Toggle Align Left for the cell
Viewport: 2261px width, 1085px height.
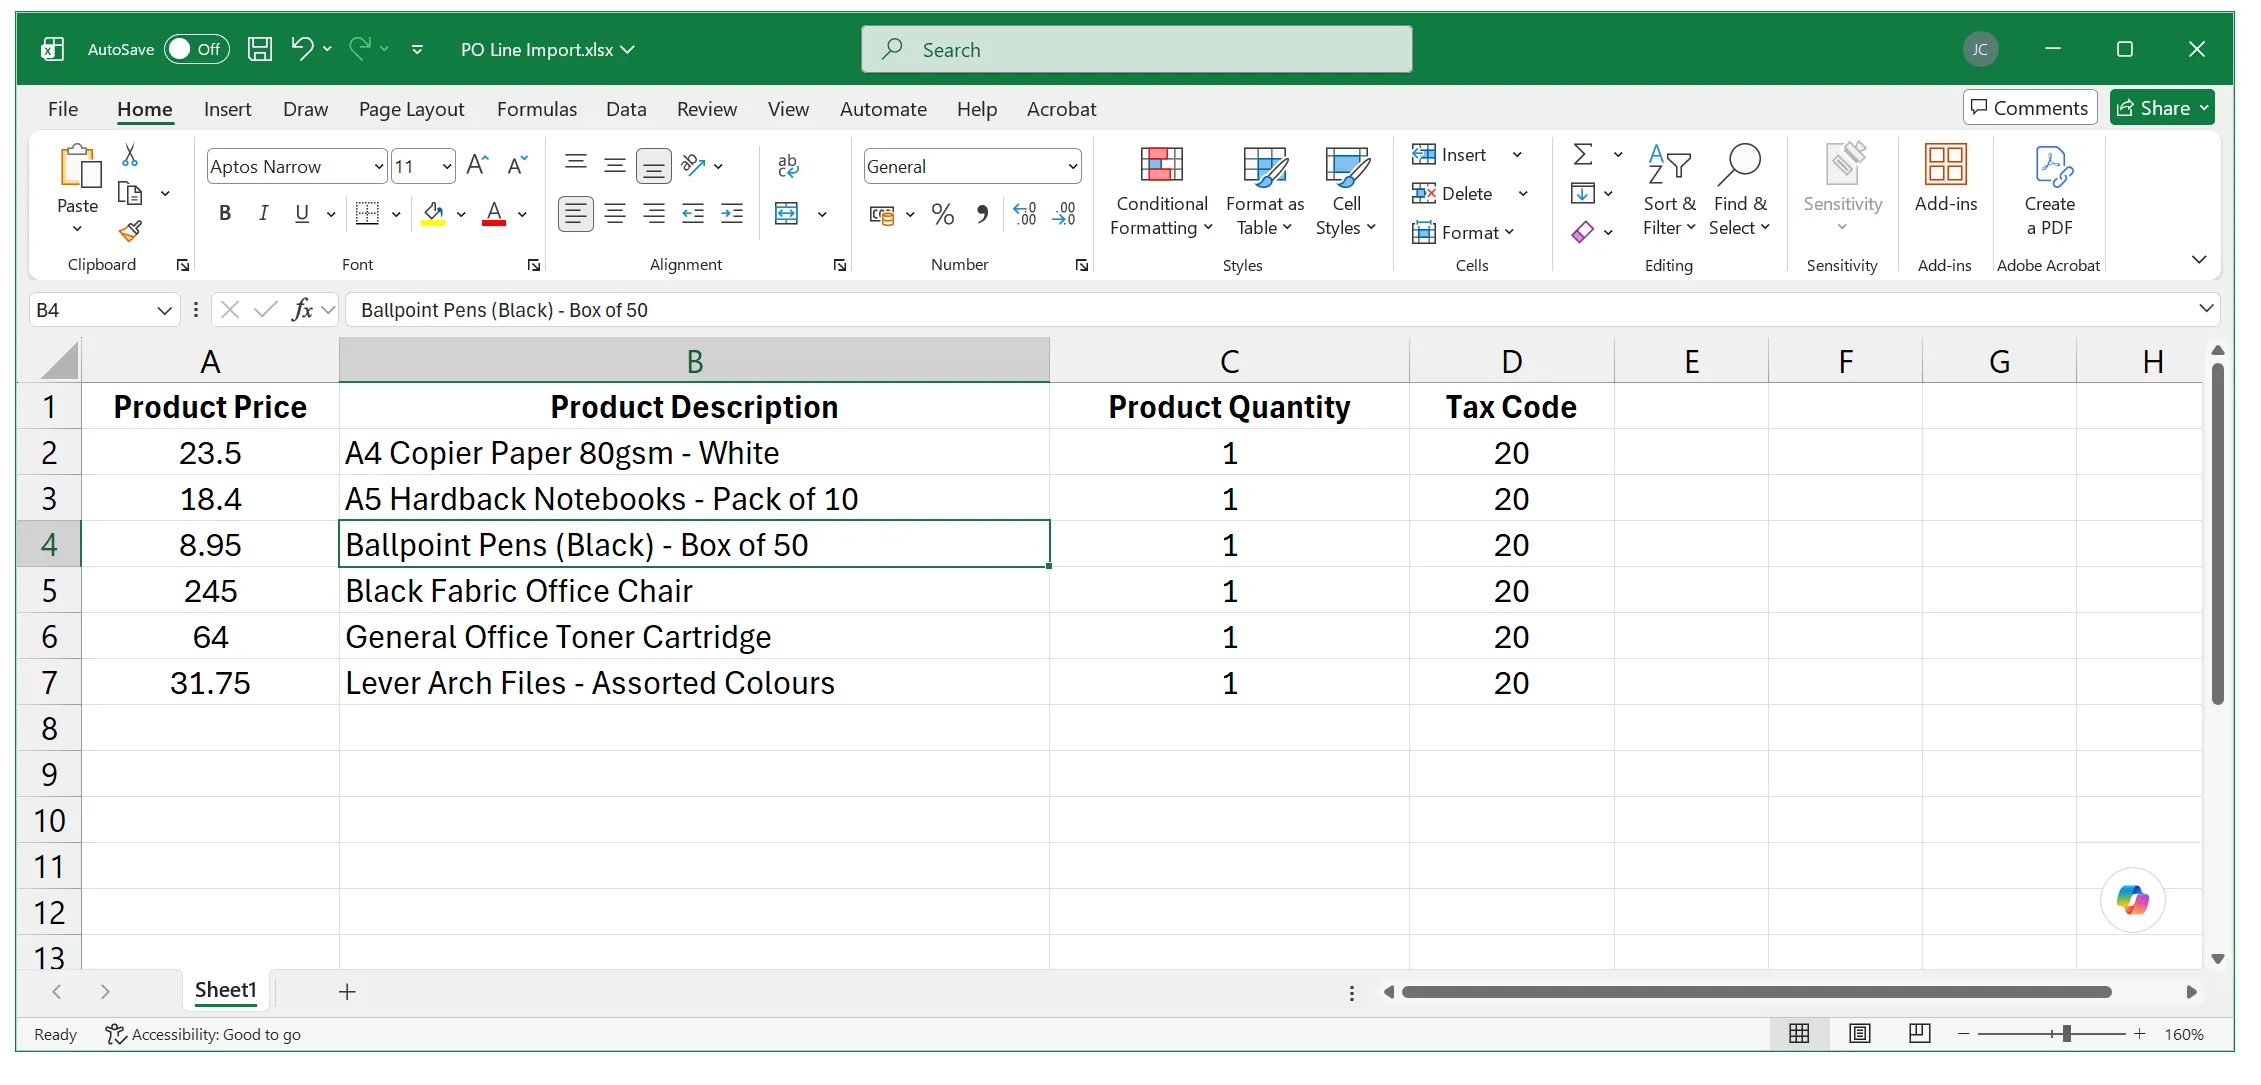click(x=575, y=214)
